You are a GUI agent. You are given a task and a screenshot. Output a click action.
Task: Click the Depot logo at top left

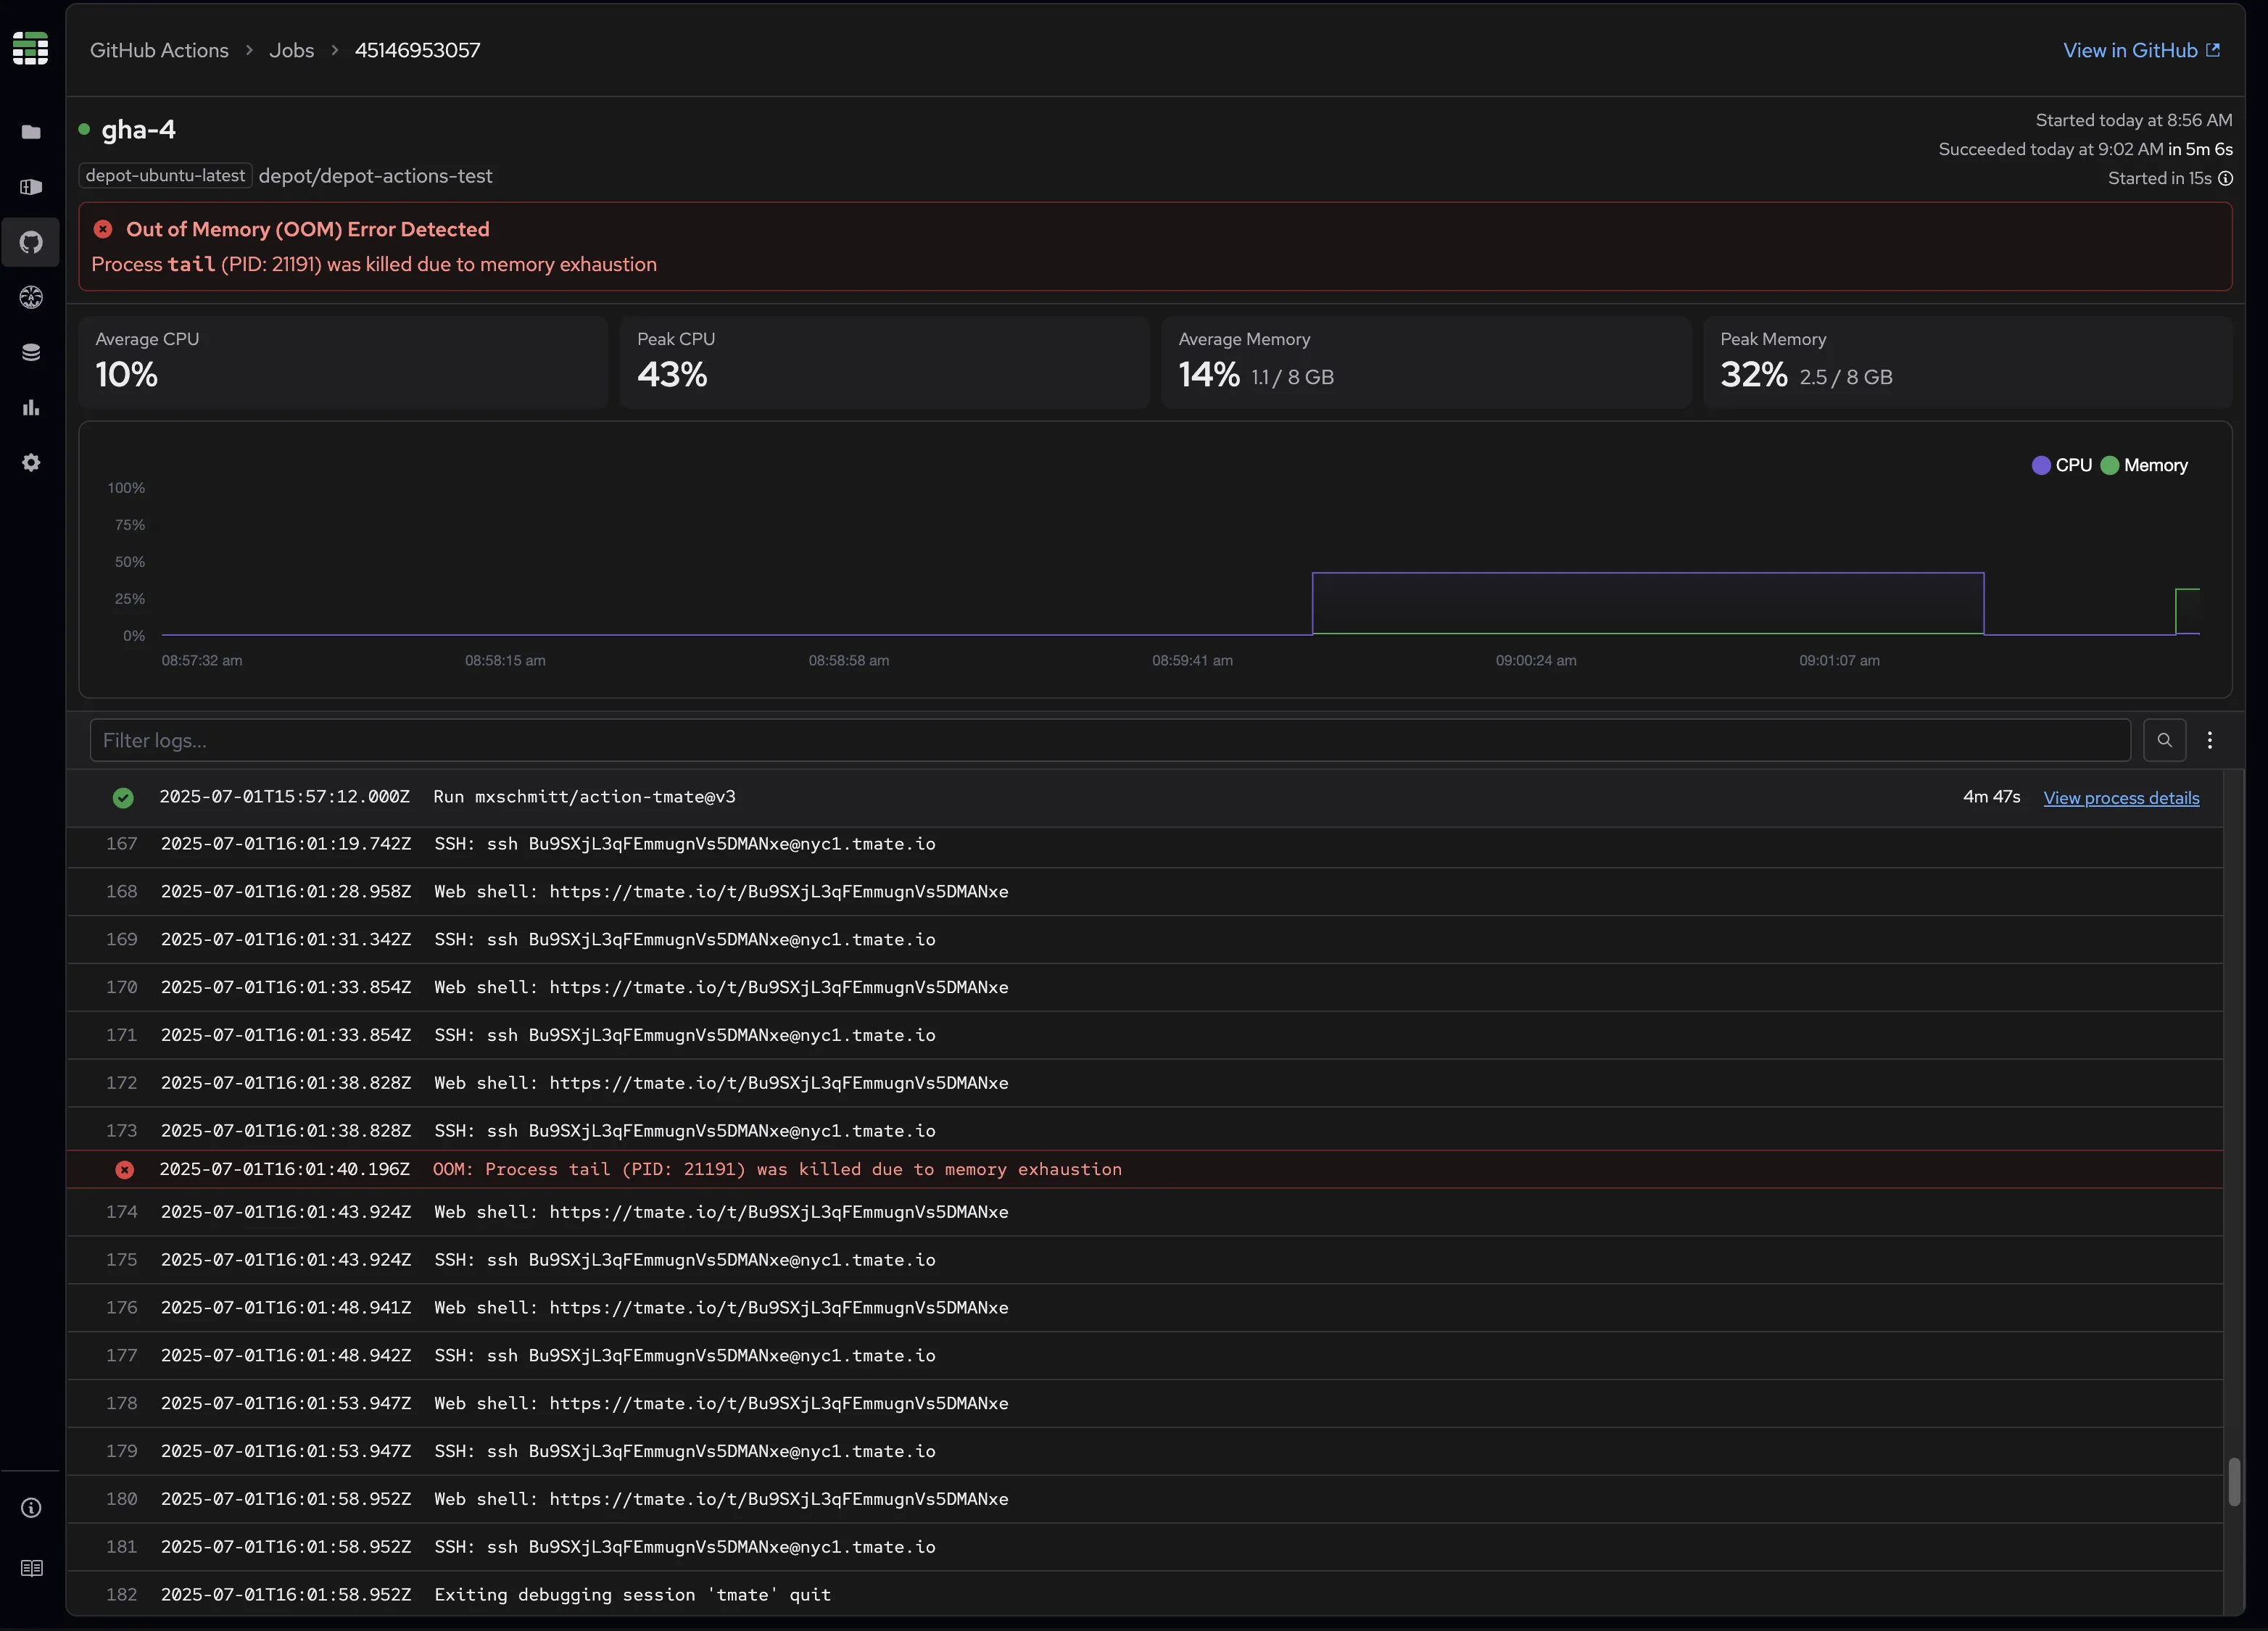(31, 48)
